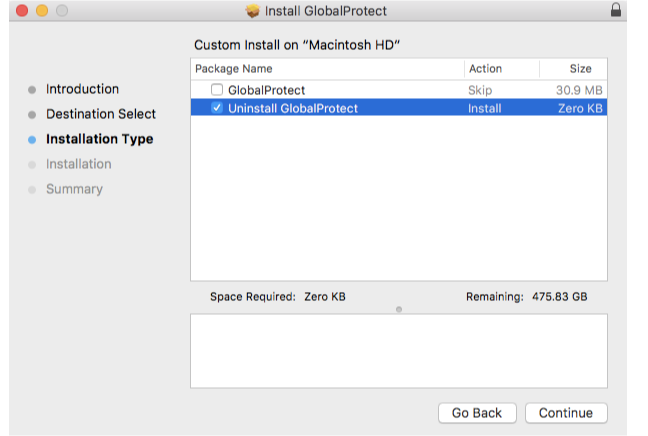Click the Install action for Uninstall GlobalProtect
Screen dimensions: 648x436
[x=485, y=108]
